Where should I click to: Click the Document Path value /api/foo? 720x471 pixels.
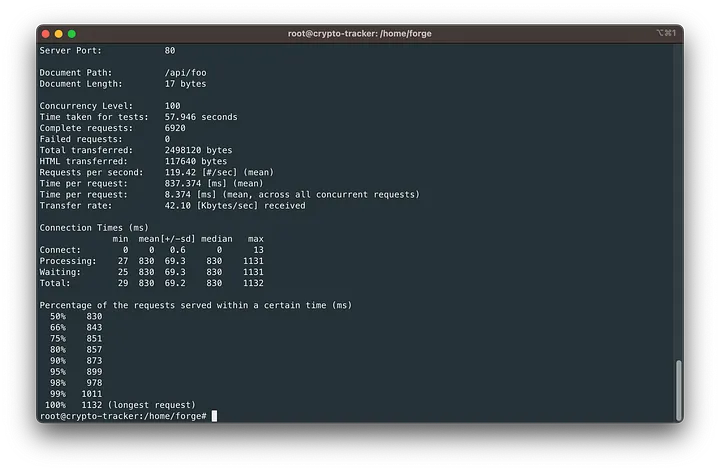[186, 73]
